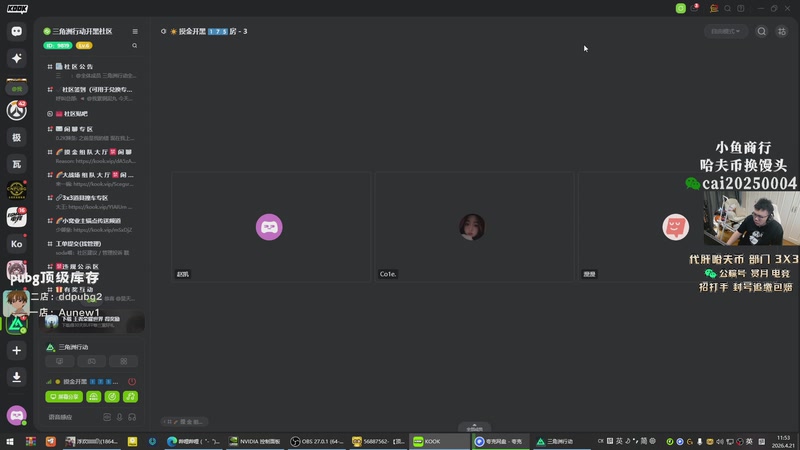This screenshot has height=450, width=800.
Task: Open Windows Start button
Action: click(x=10, y=442)
